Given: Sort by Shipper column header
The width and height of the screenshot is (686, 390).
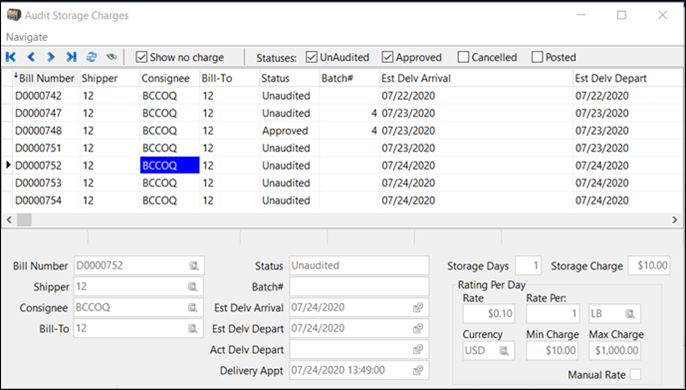Looking at the screenshot, I should click(x=110, y=78).
